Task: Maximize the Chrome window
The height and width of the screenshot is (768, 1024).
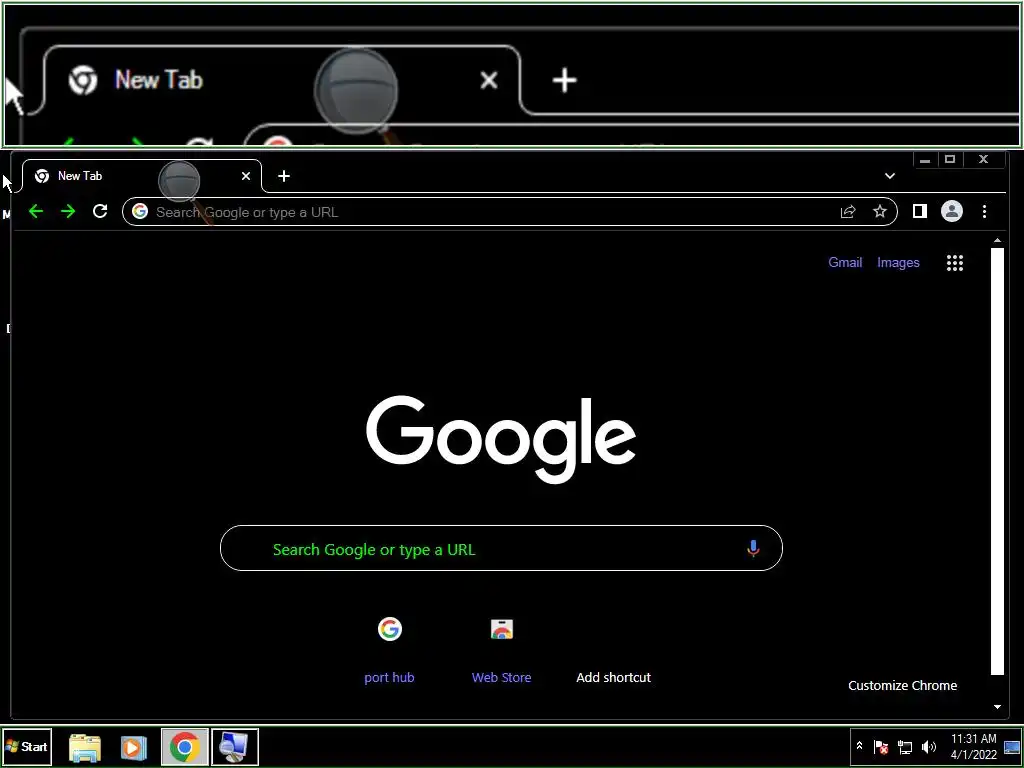Action: (x=950, y=159)
